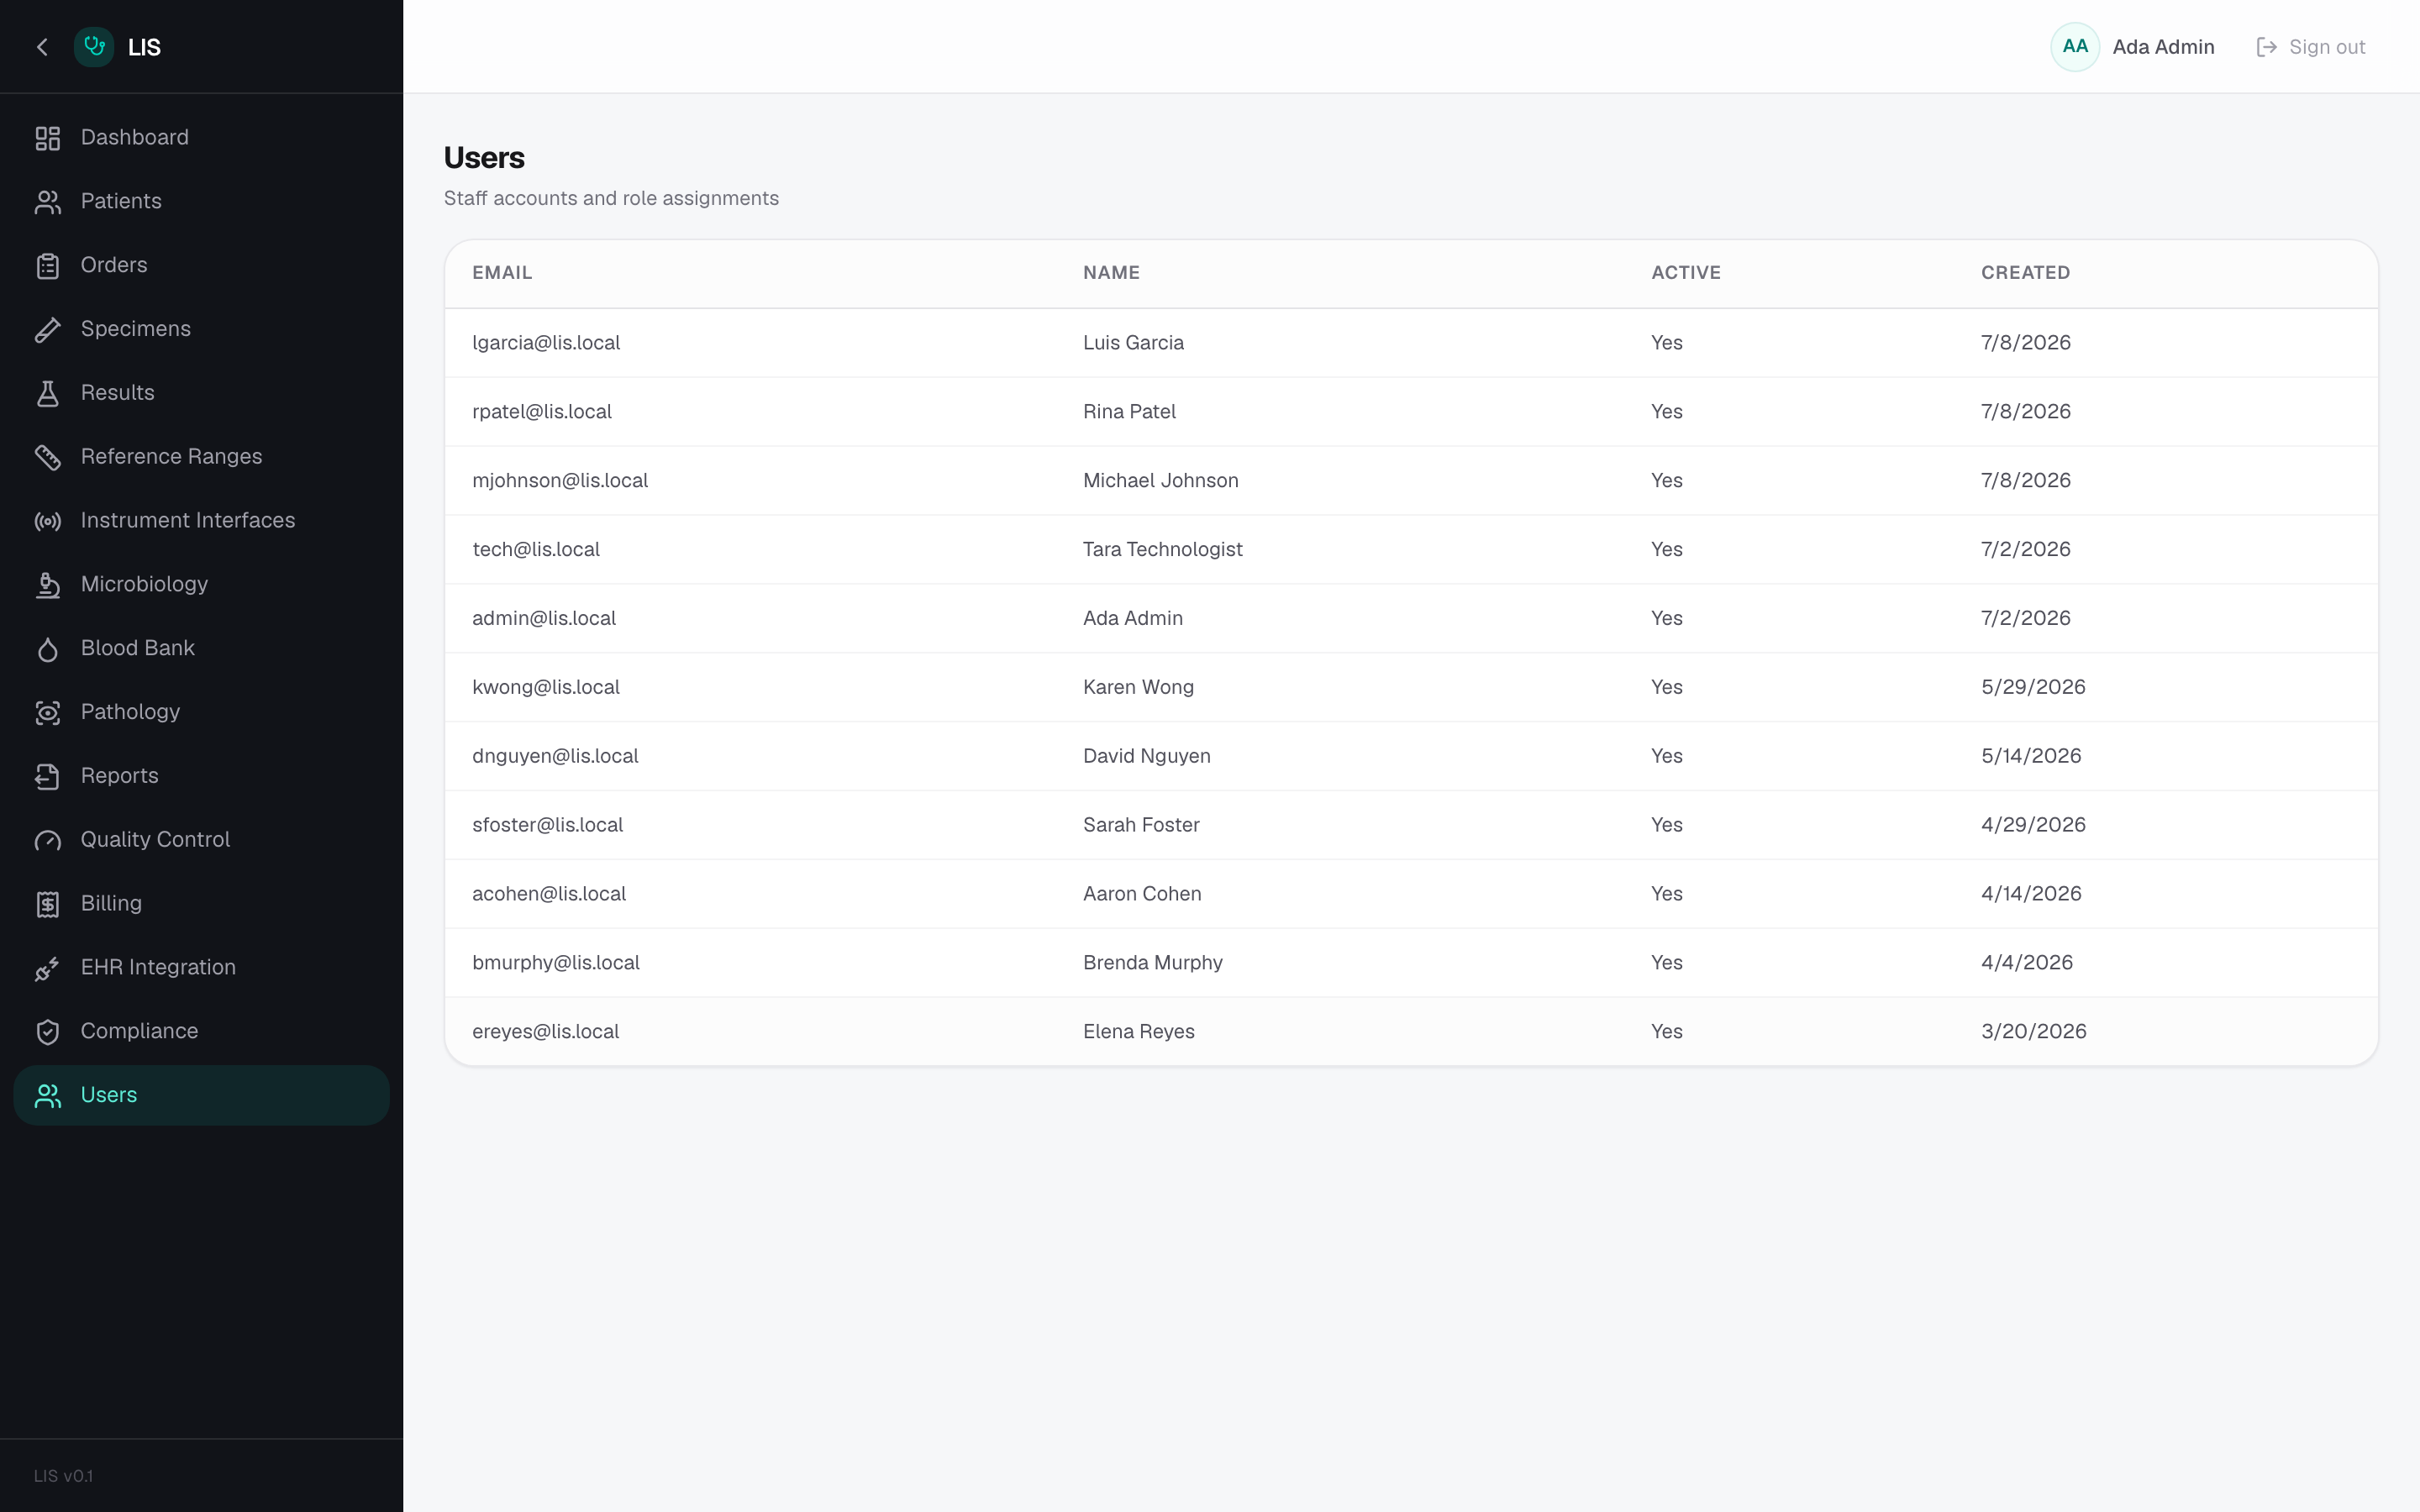Click the Email column header
The width and height of the screenshot is (2420, 1512).
pos(502,273)
